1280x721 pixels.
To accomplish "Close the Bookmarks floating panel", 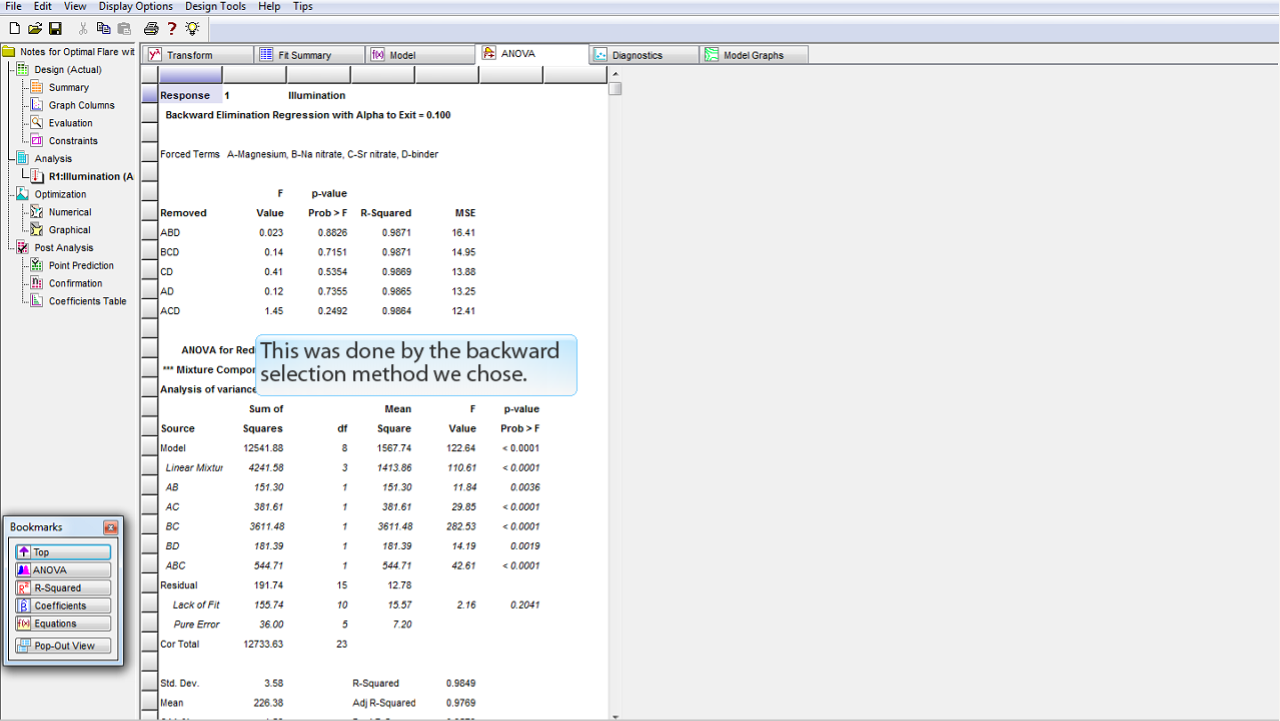I will coord(110,527).
